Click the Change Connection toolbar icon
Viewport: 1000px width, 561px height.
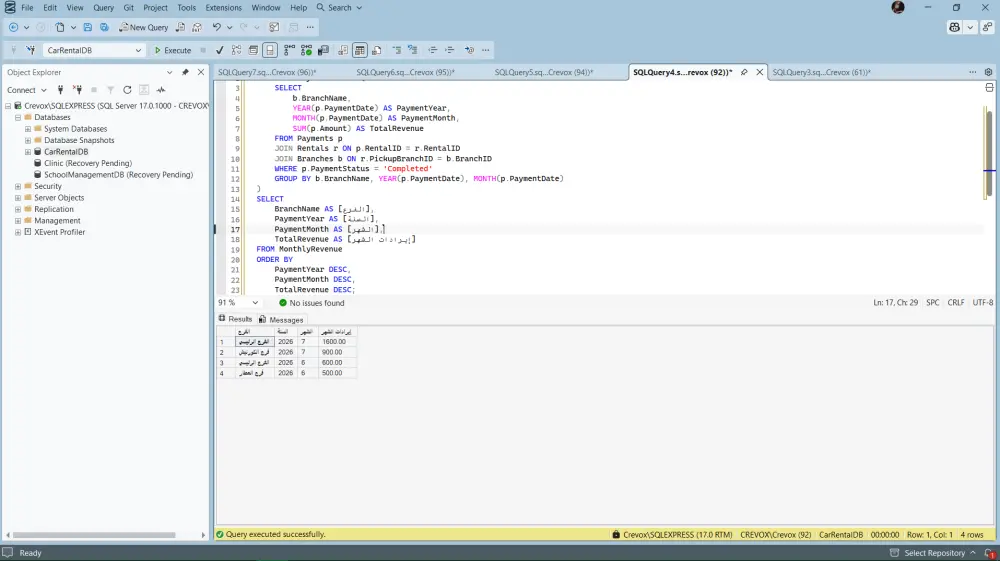[x=30, y=50]
